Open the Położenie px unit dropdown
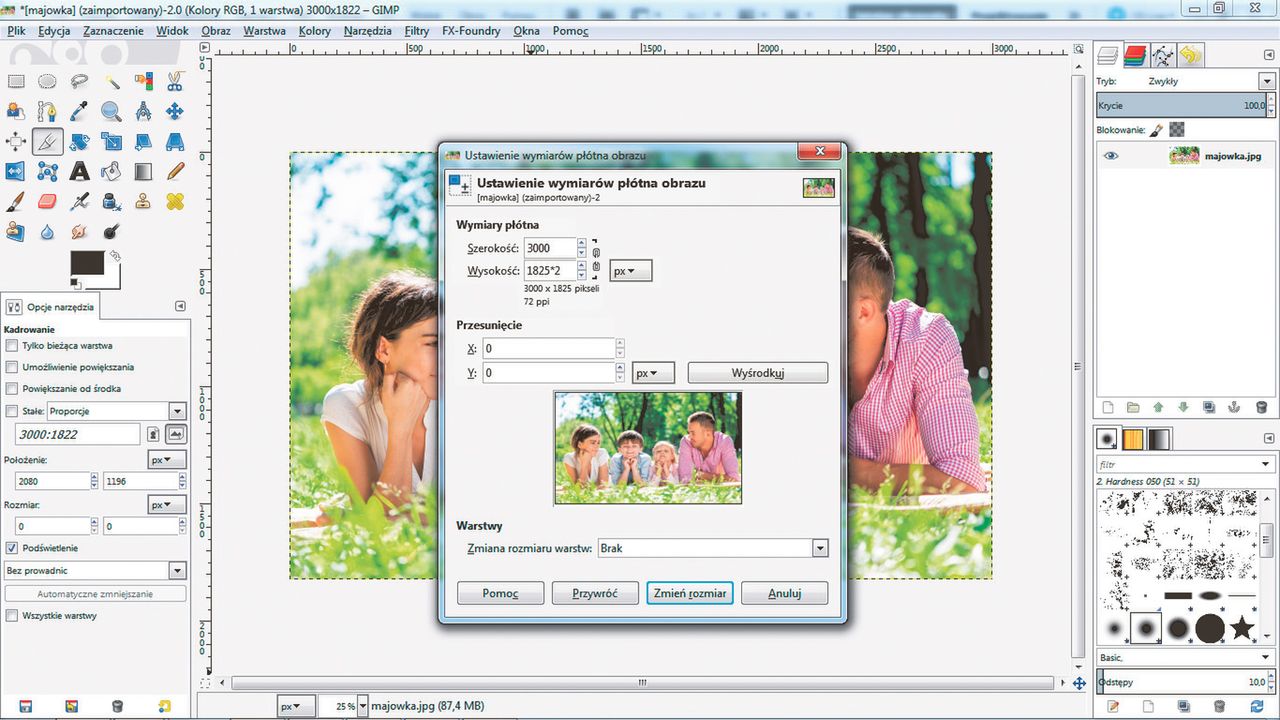Screen dimensions: 1280x720 167,460
